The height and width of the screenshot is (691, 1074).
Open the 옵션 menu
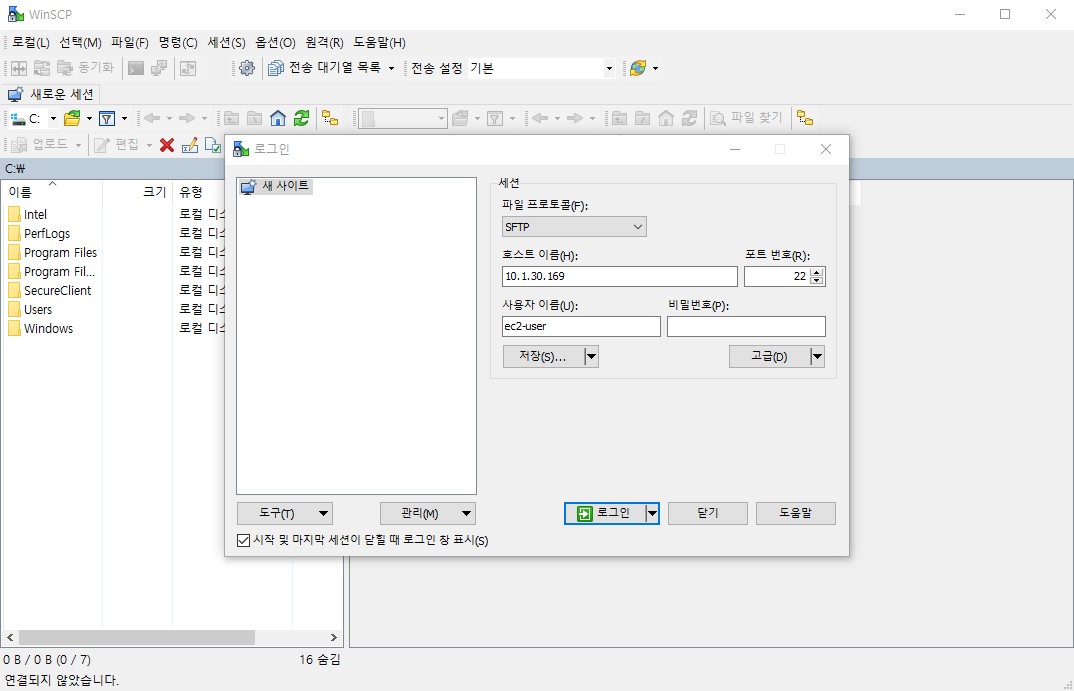point(275,42)
